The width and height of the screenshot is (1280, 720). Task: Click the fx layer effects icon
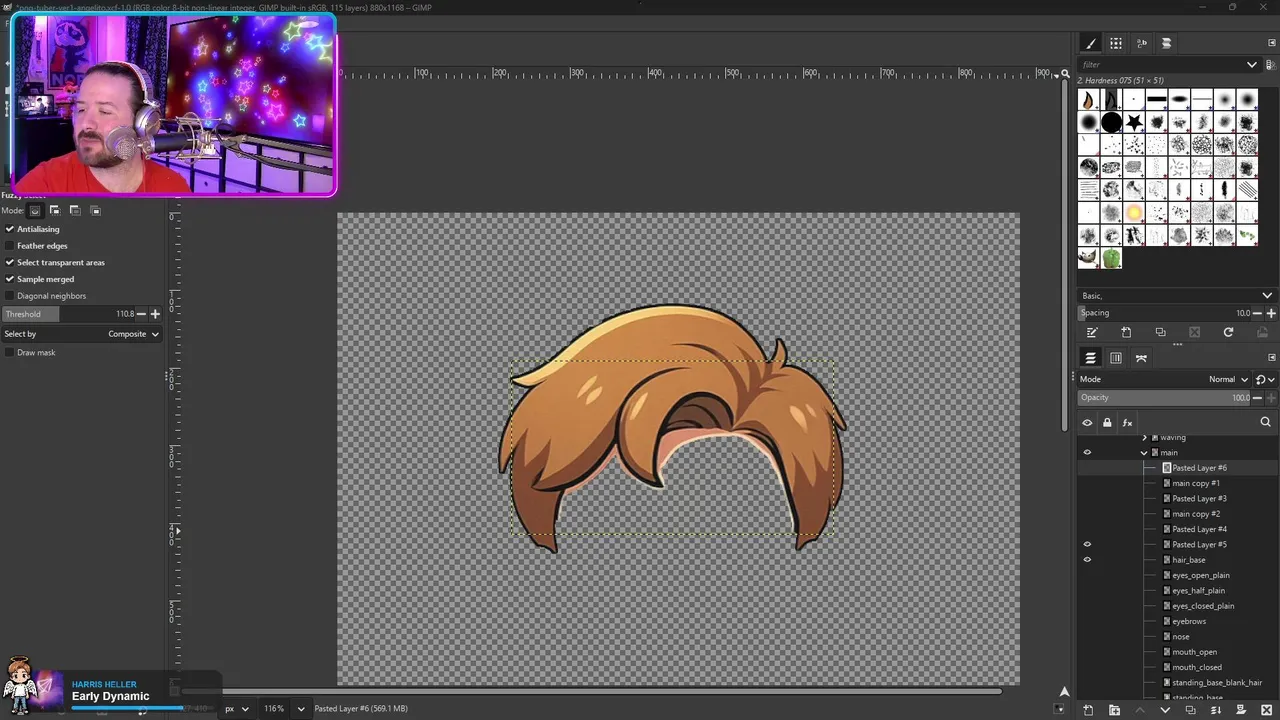point(1127,423)
